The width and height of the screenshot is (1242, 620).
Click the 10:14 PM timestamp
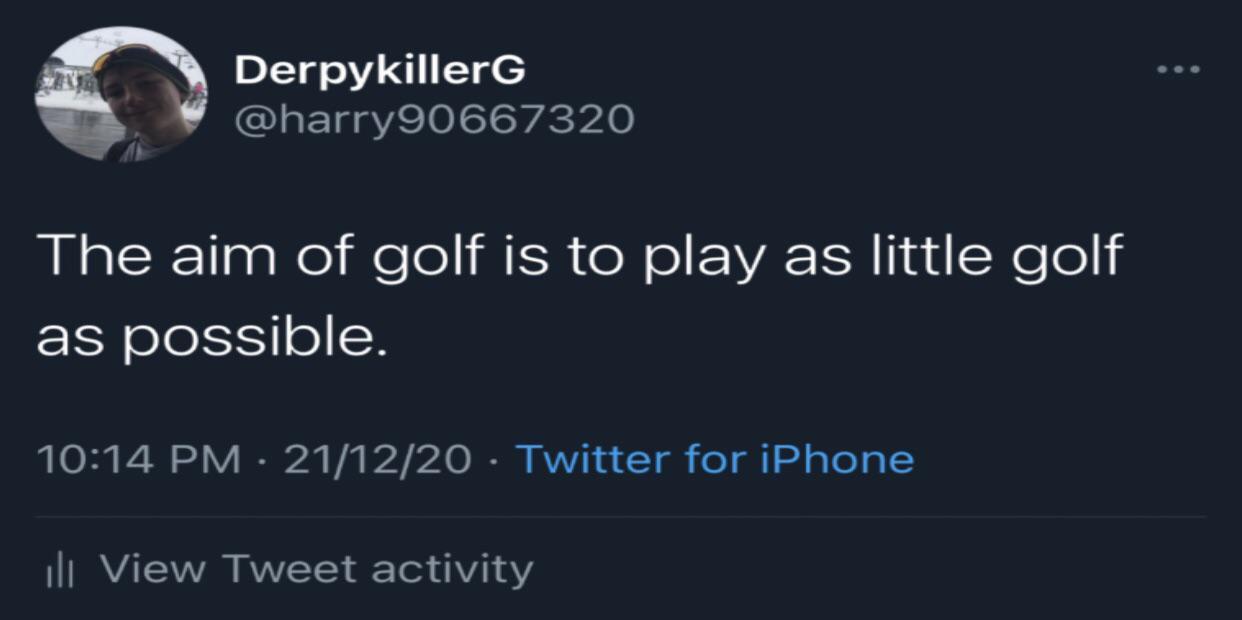coord(138,460)
